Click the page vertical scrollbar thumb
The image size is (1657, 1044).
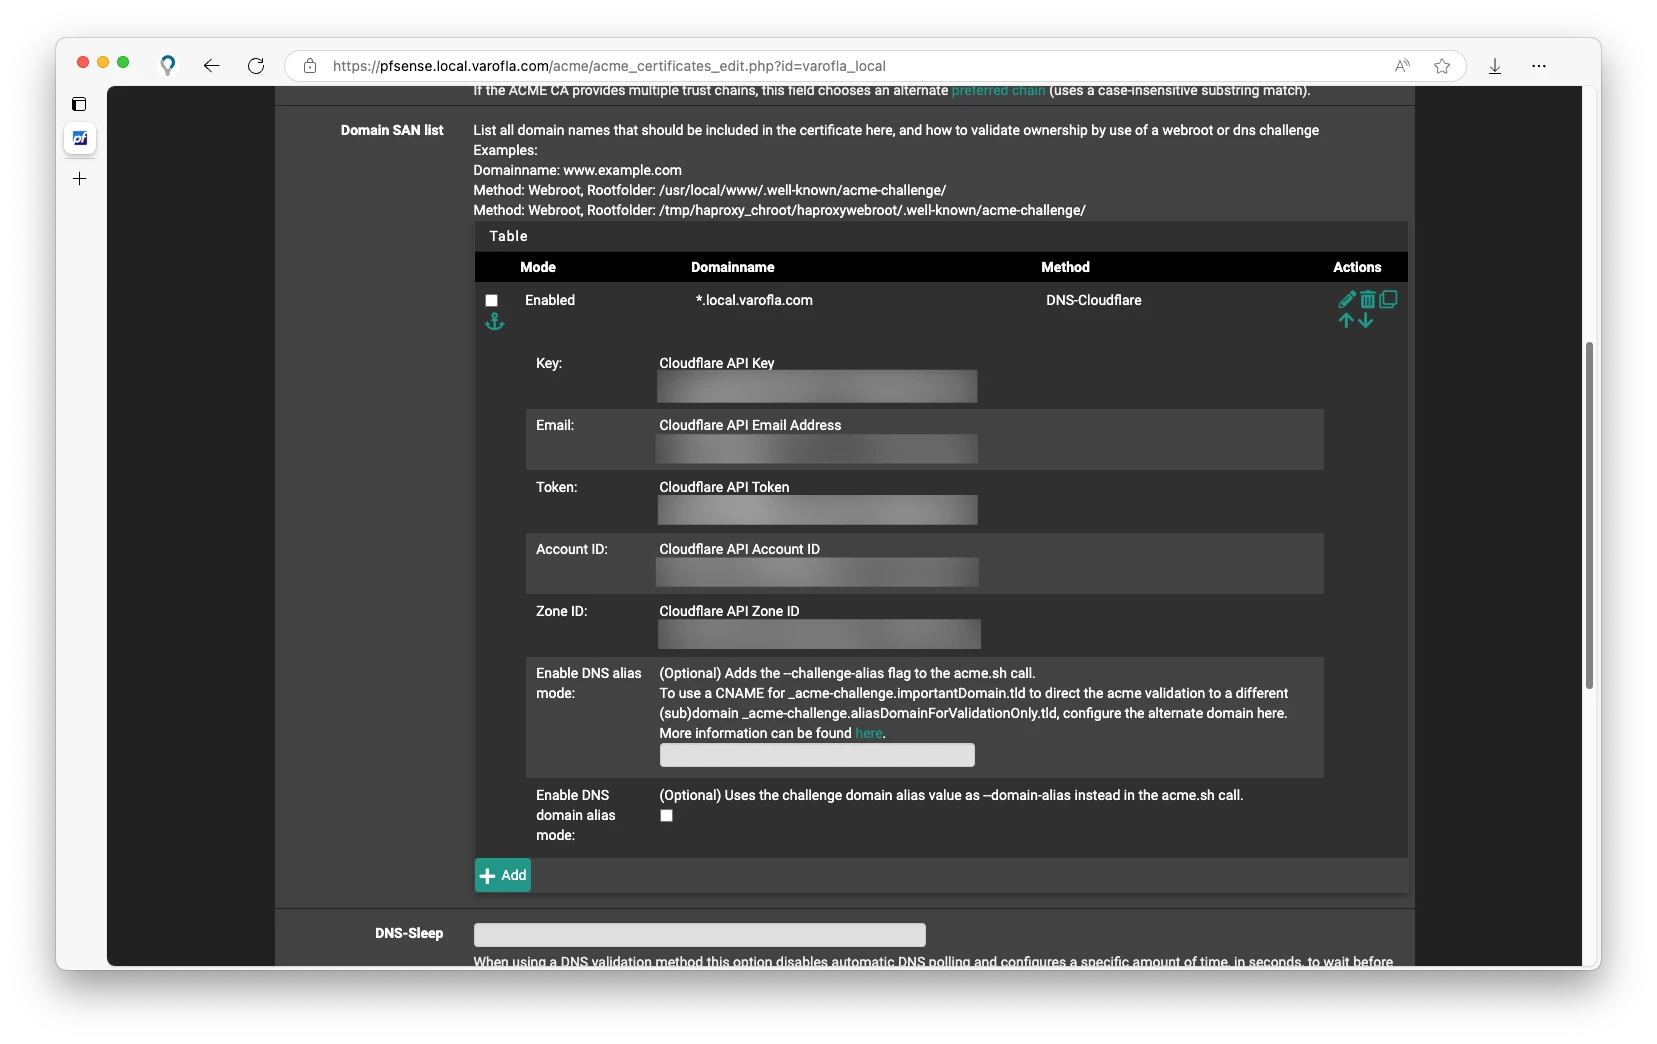point(1589,515)
